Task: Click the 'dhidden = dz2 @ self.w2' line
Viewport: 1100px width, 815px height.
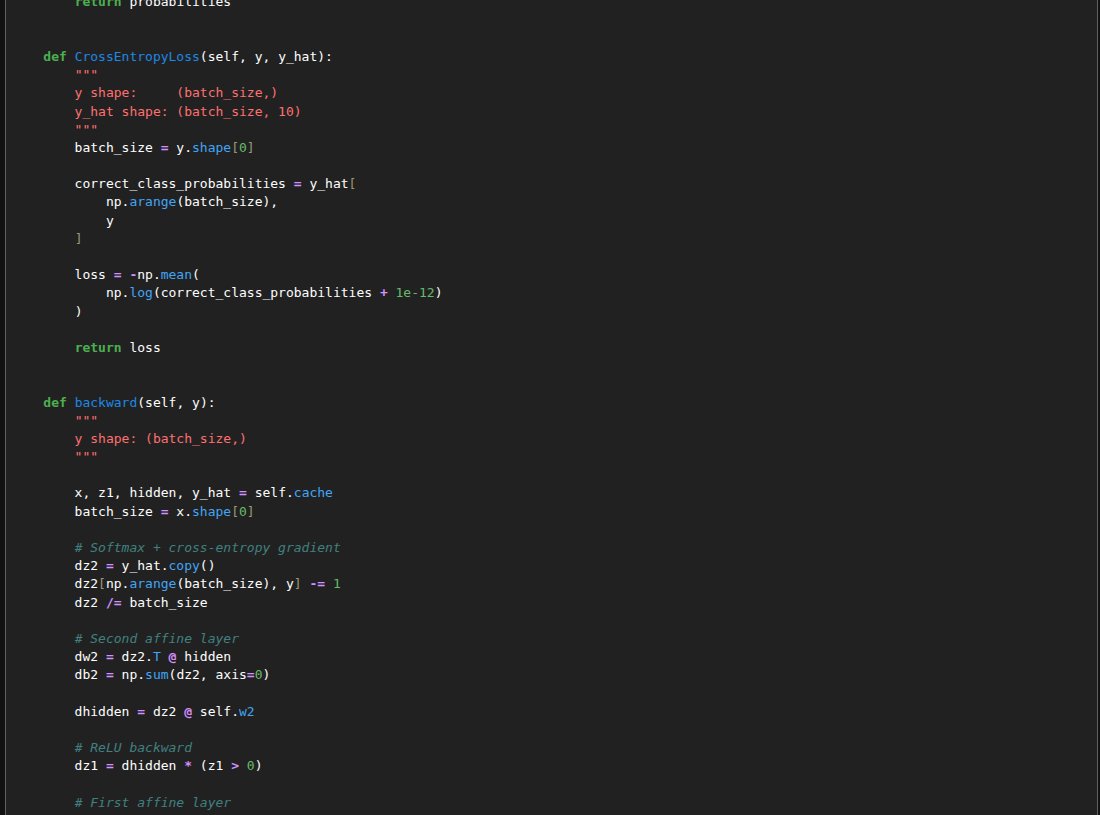Action: click(x=164, y=712)
